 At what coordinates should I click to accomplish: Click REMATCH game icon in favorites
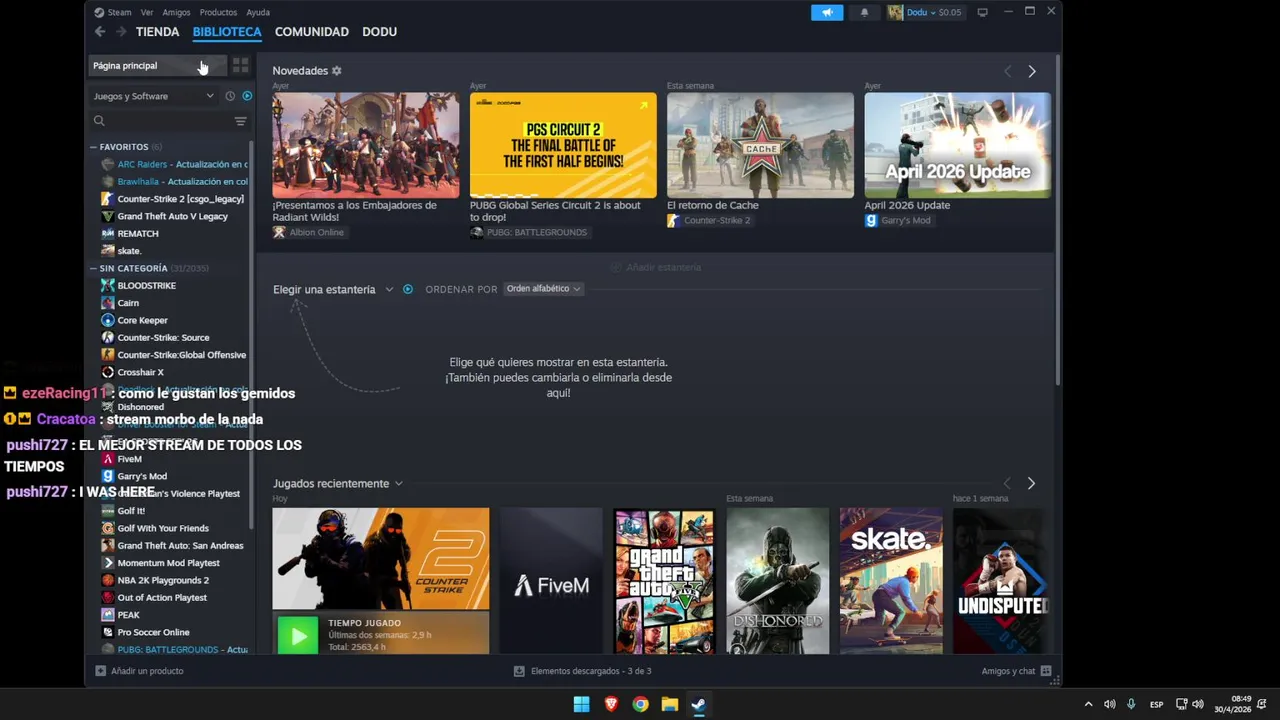108,233
